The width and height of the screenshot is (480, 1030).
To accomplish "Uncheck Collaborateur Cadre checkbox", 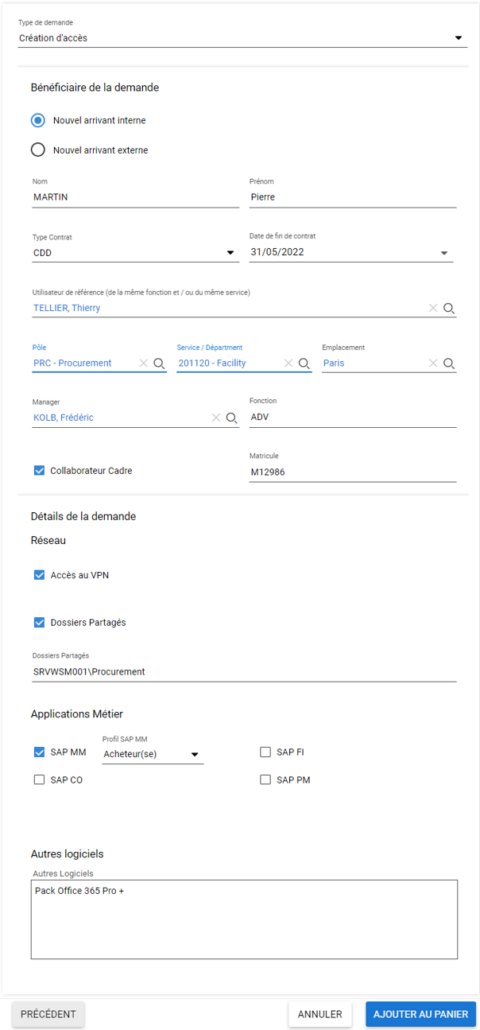I will pyautogui.click(x=39, y=470).
